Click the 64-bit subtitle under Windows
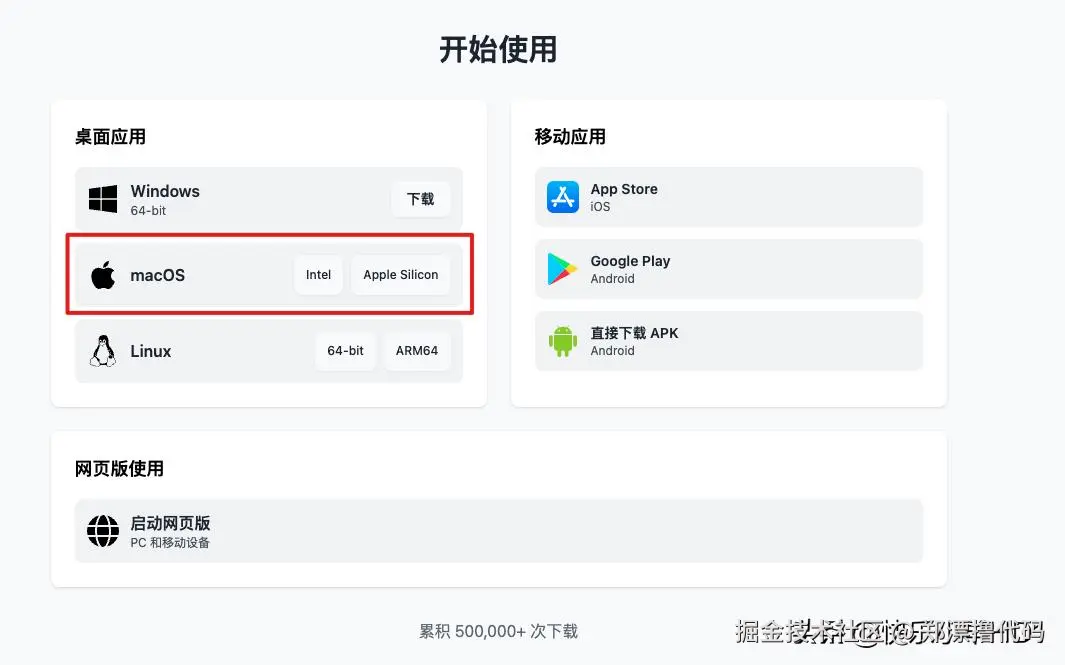The height and width of the screenshot is (665, 1065). 148,211
